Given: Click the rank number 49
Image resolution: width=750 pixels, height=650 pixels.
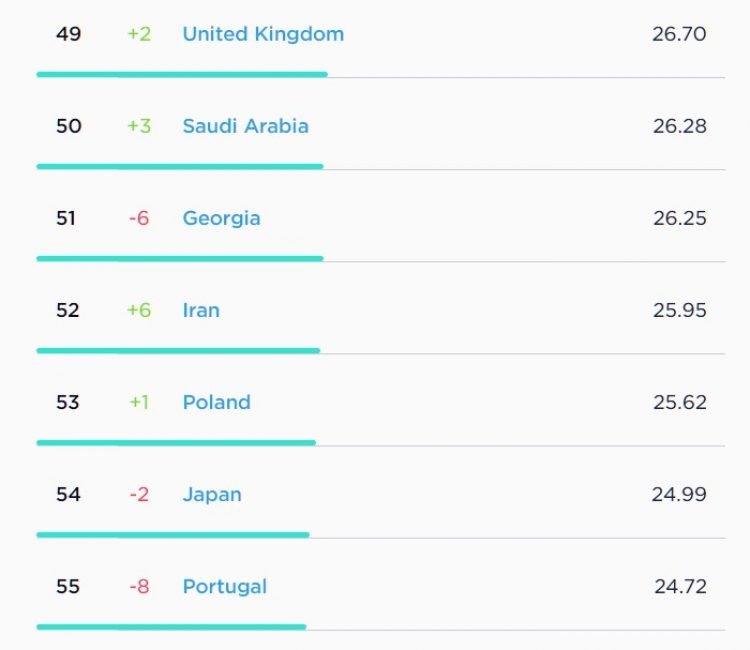Looking at the screenshot, I should tap(68, 34).
